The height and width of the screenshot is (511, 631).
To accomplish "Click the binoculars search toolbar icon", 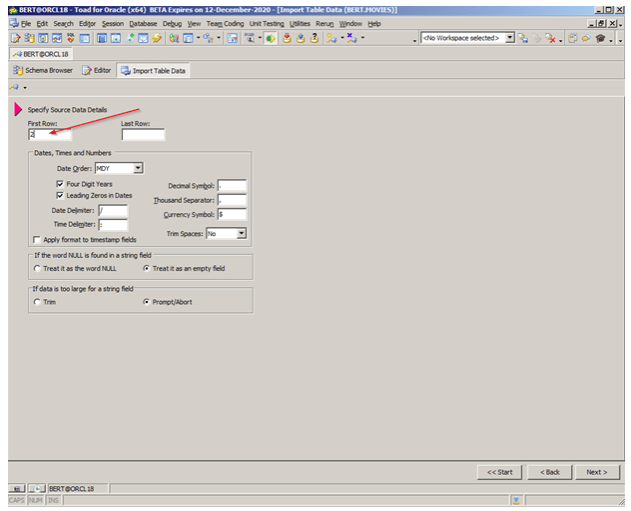I will pyautogui.click(x=250, y=38).
